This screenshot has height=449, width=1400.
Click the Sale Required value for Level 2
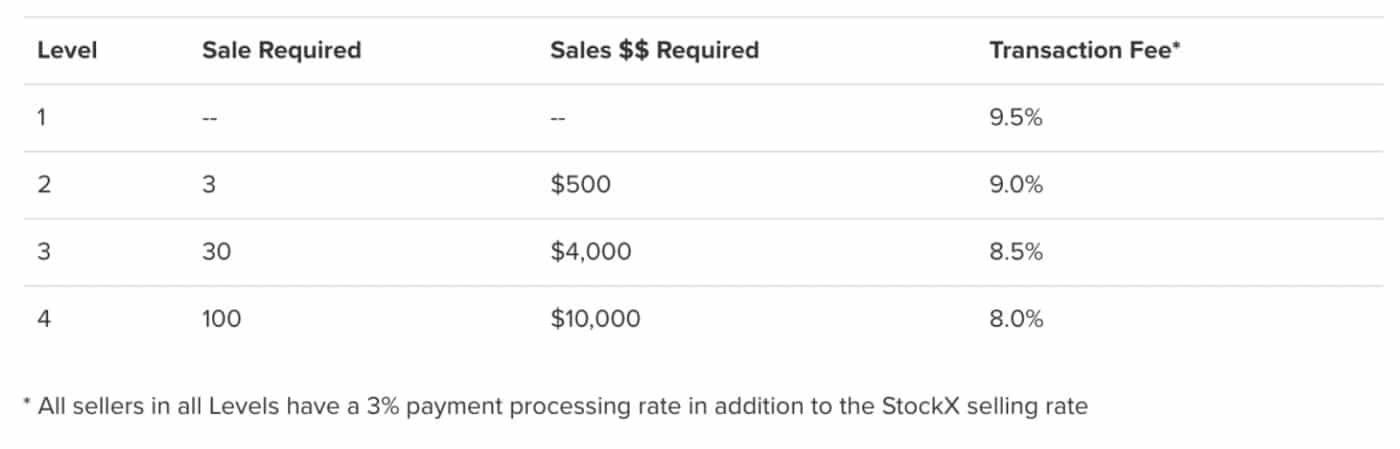[x=209, y=185]
